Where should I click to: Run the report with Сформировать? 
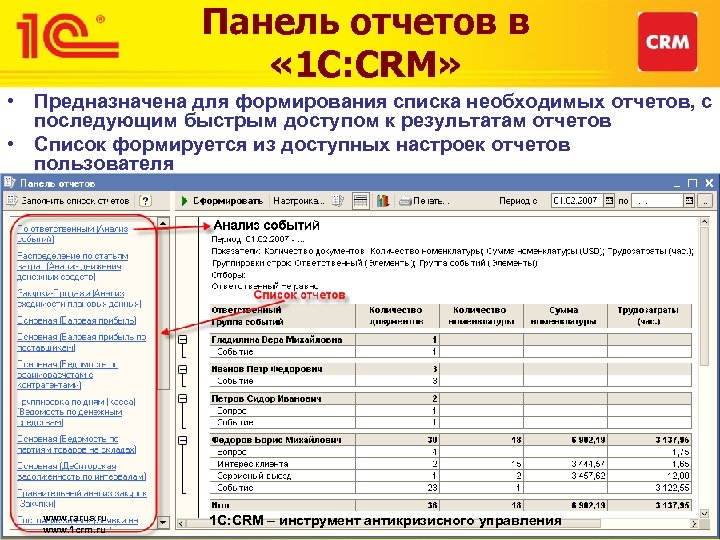[222, 201]
